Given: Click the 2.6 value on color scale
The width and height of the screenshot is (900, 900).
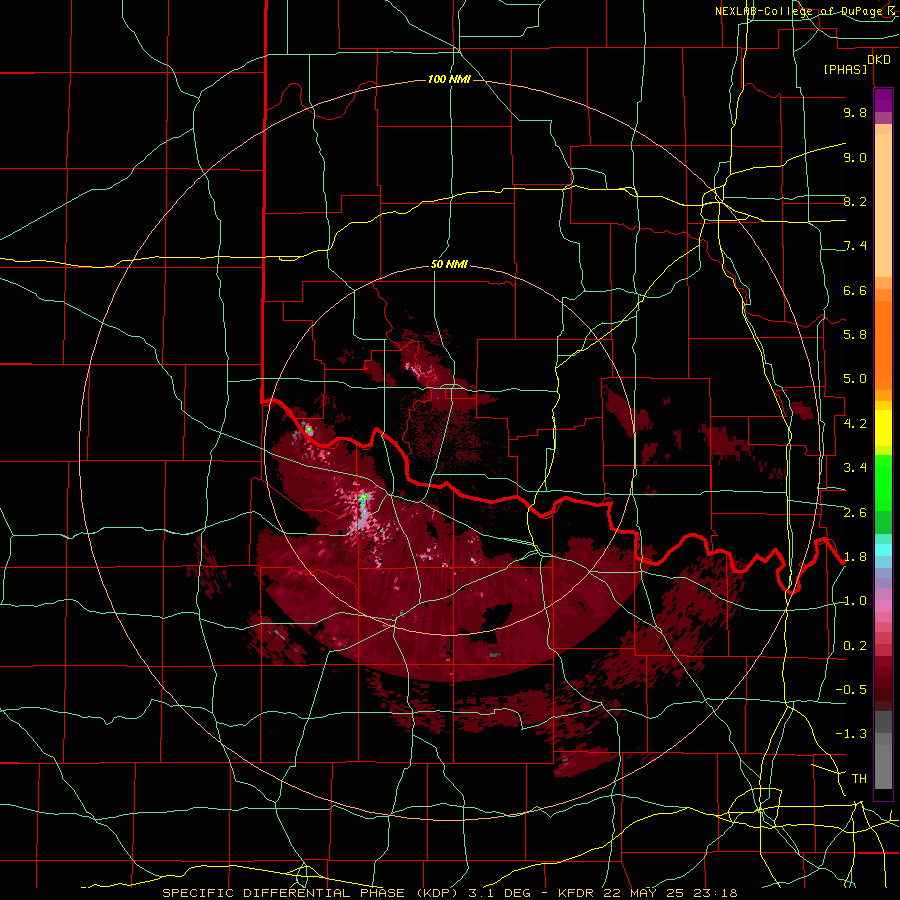Looking at the screenshot, I should click(x=855, y=513).
